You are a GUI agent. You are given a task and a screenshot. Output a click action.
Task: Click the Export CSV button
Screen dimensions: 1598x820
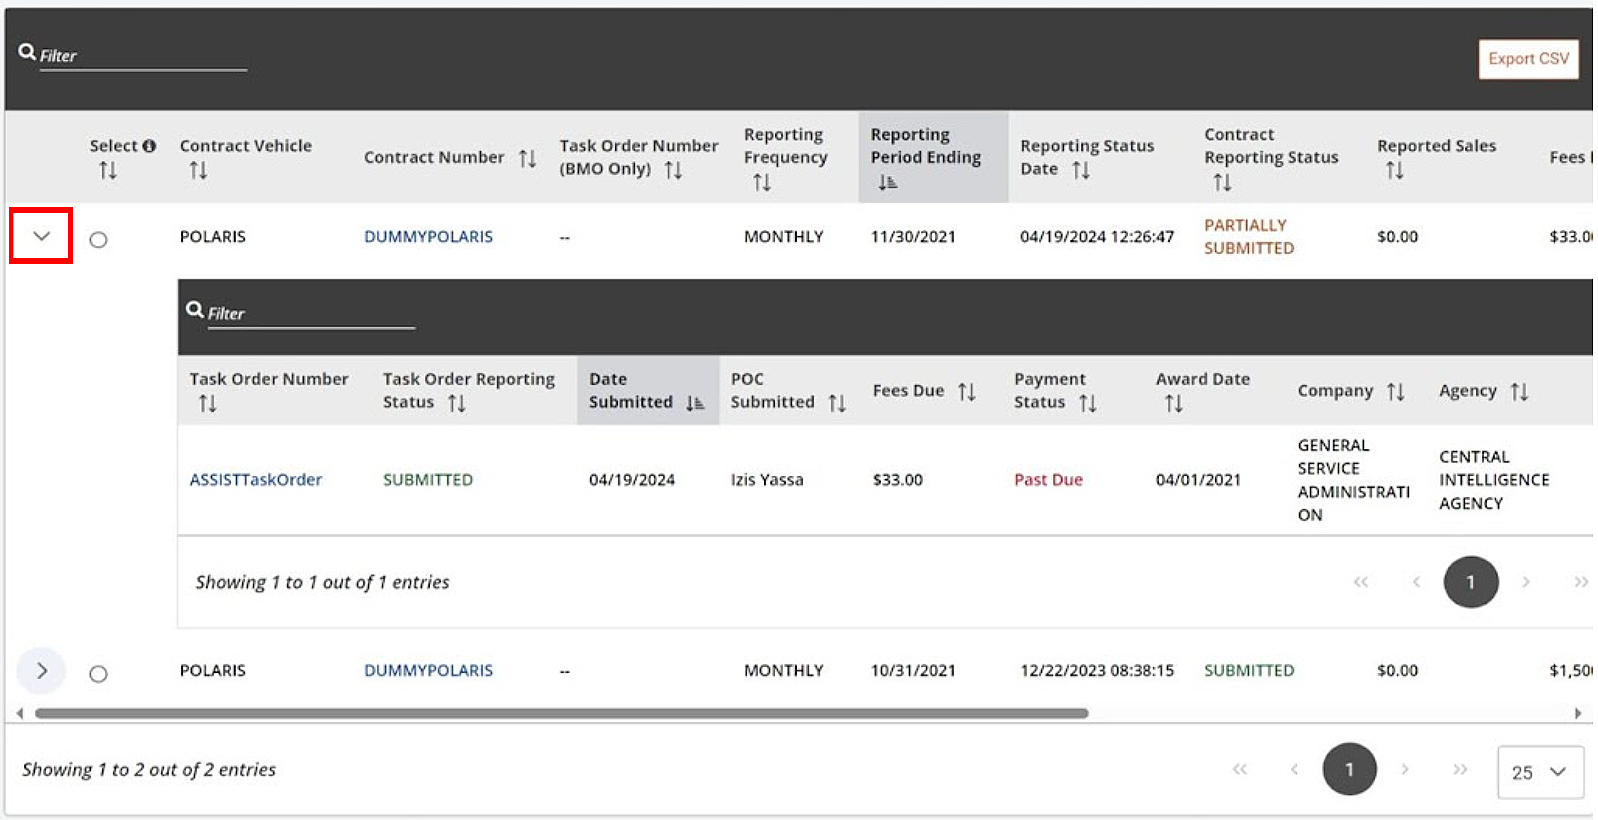pos(1527,59)
